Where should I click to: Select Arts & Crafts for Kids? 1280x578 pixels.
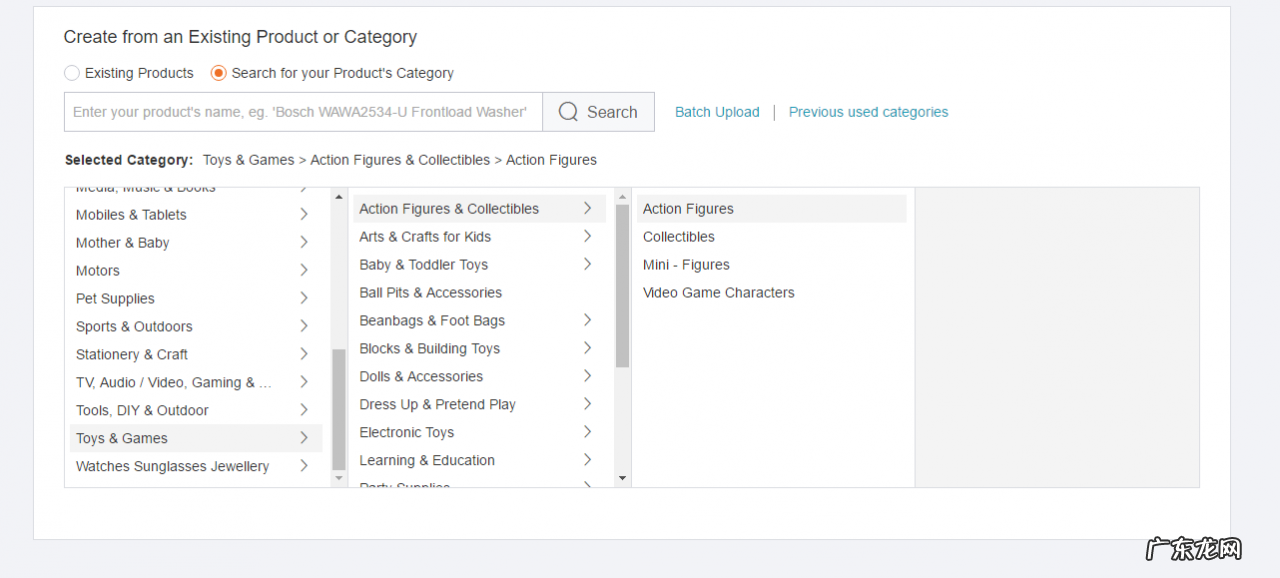tap(425, 237)
